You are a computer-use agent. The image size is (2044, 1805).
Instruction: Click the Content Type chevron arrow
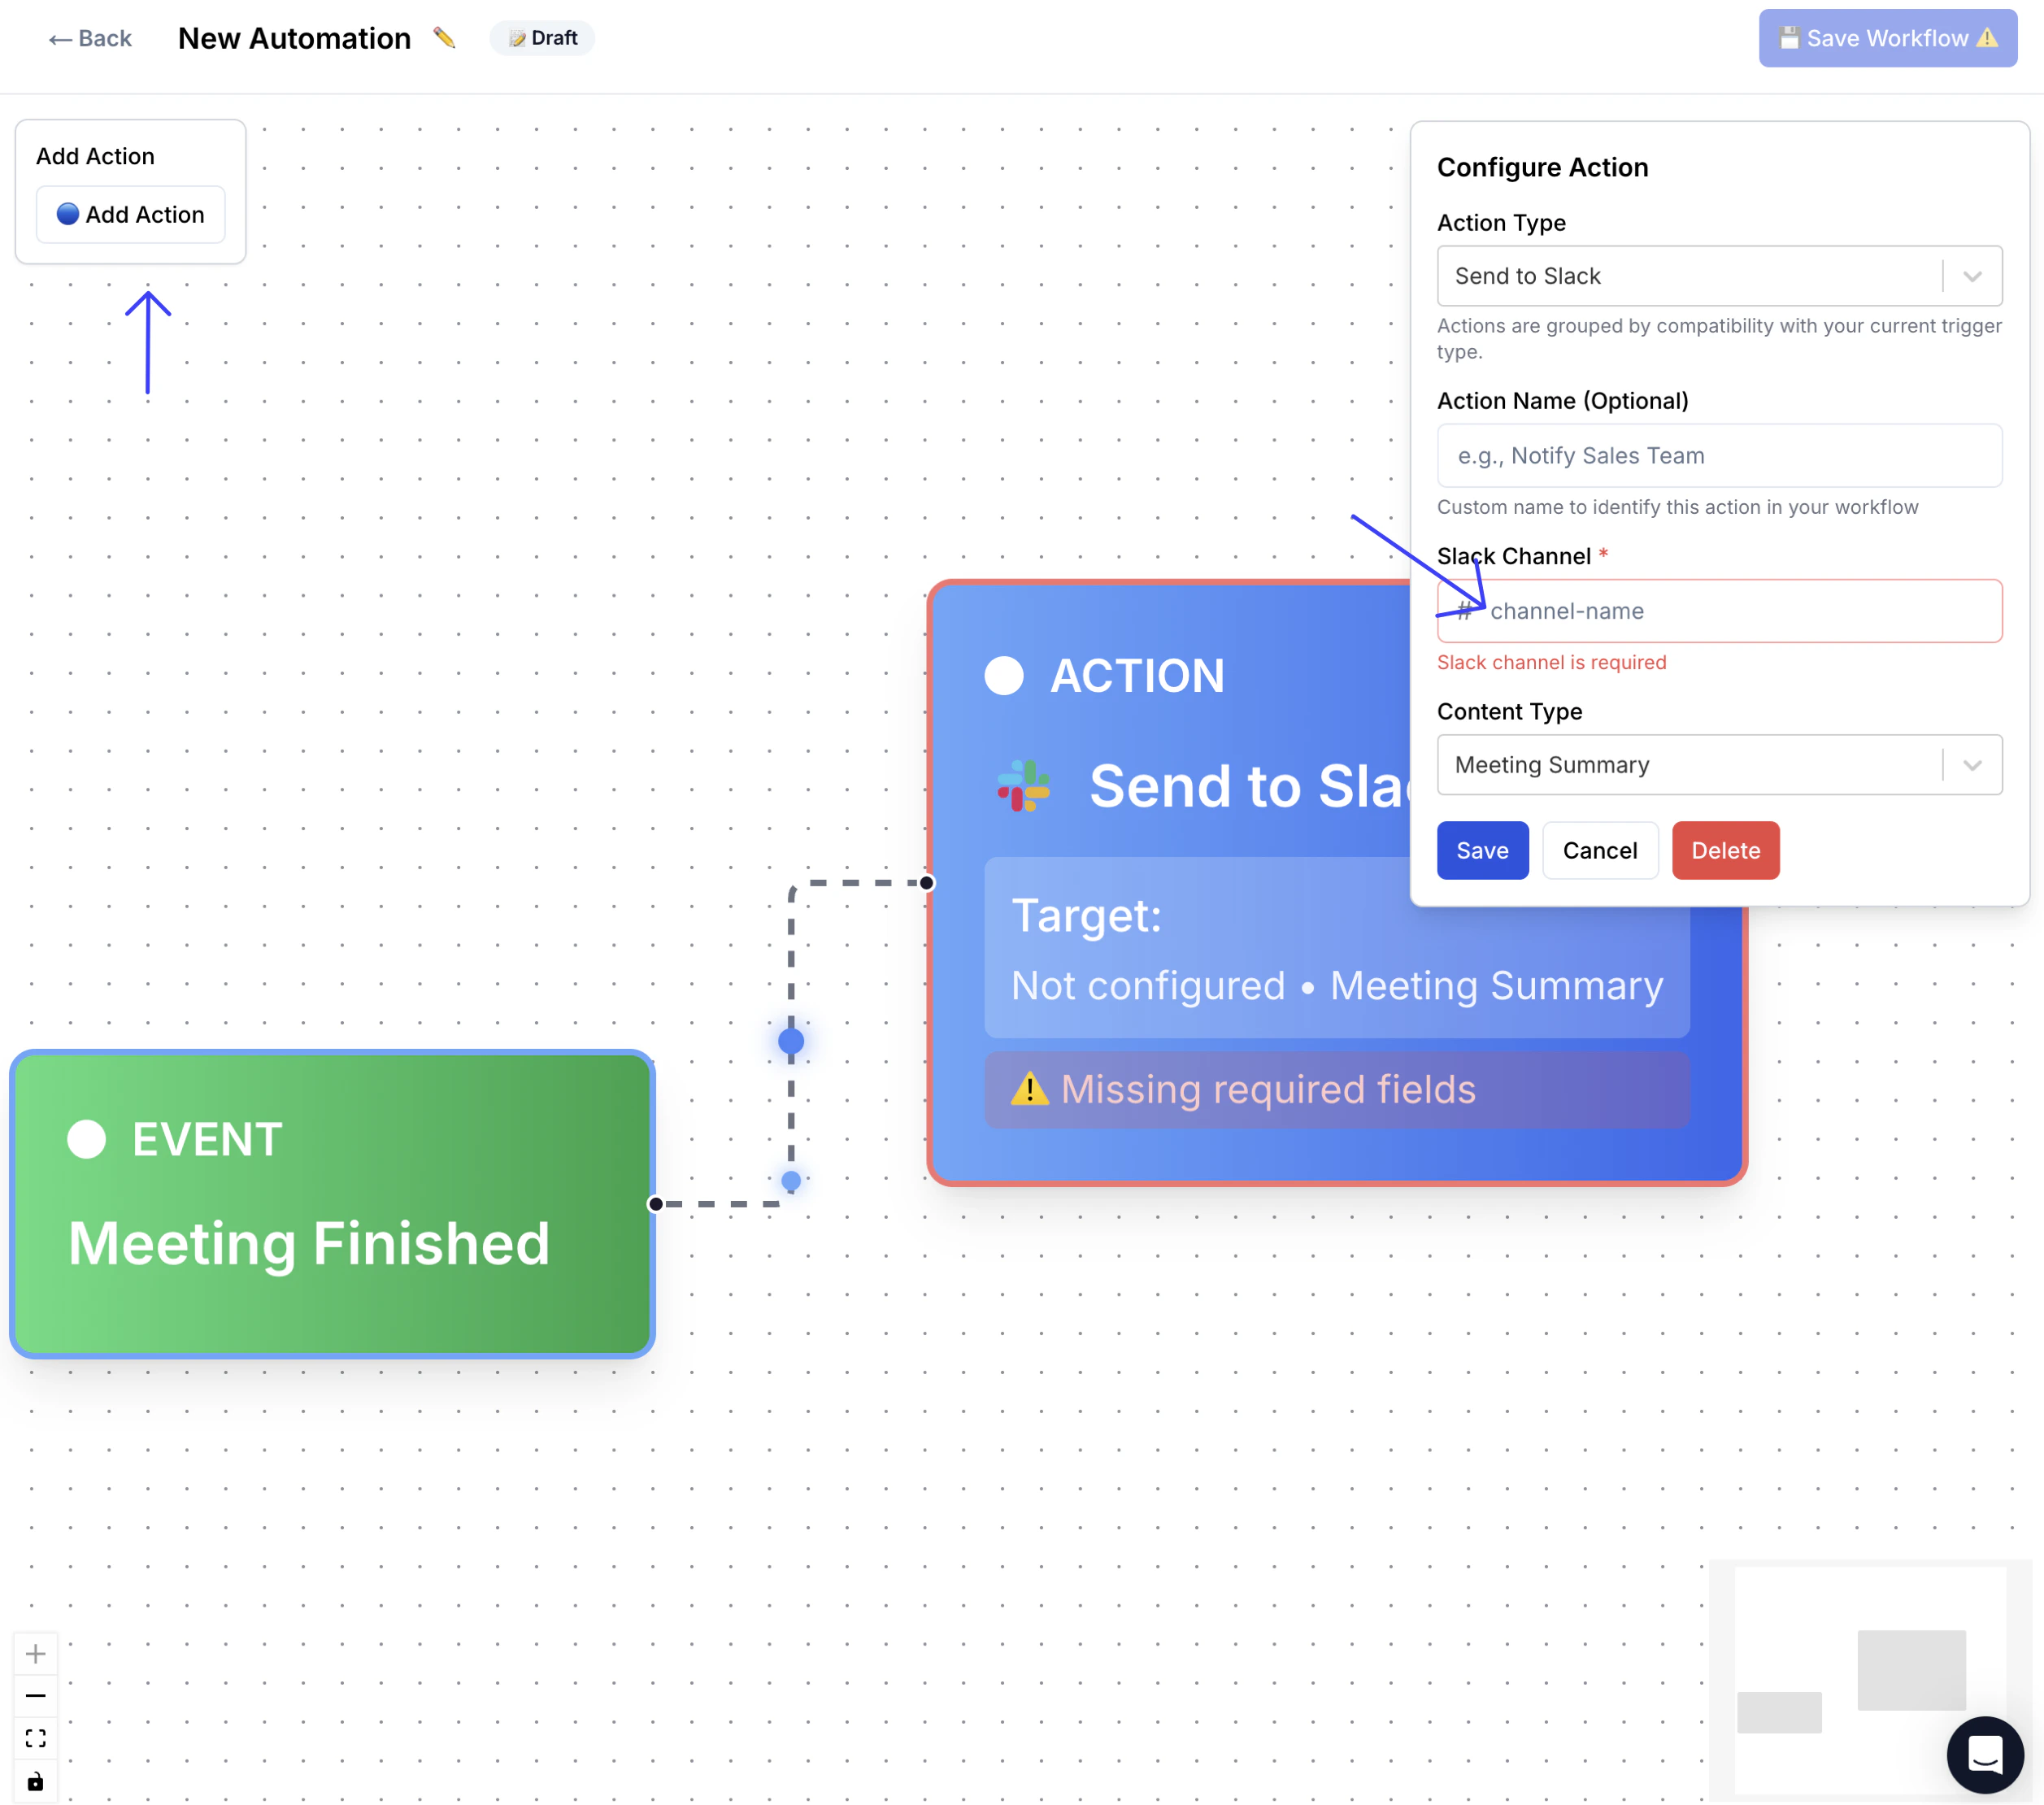click(x=1972, y=765)
